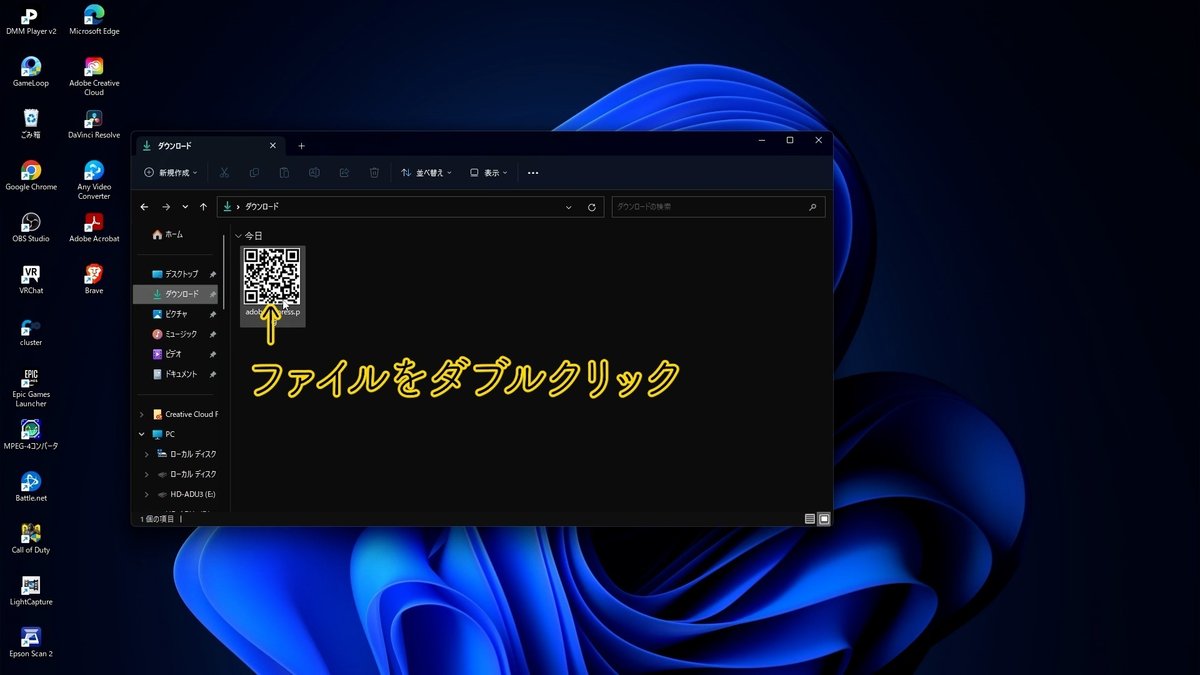Select Adobe Creative Cloud desktop icon
This screenshot has width=1200, height=675.
[94, 76]
